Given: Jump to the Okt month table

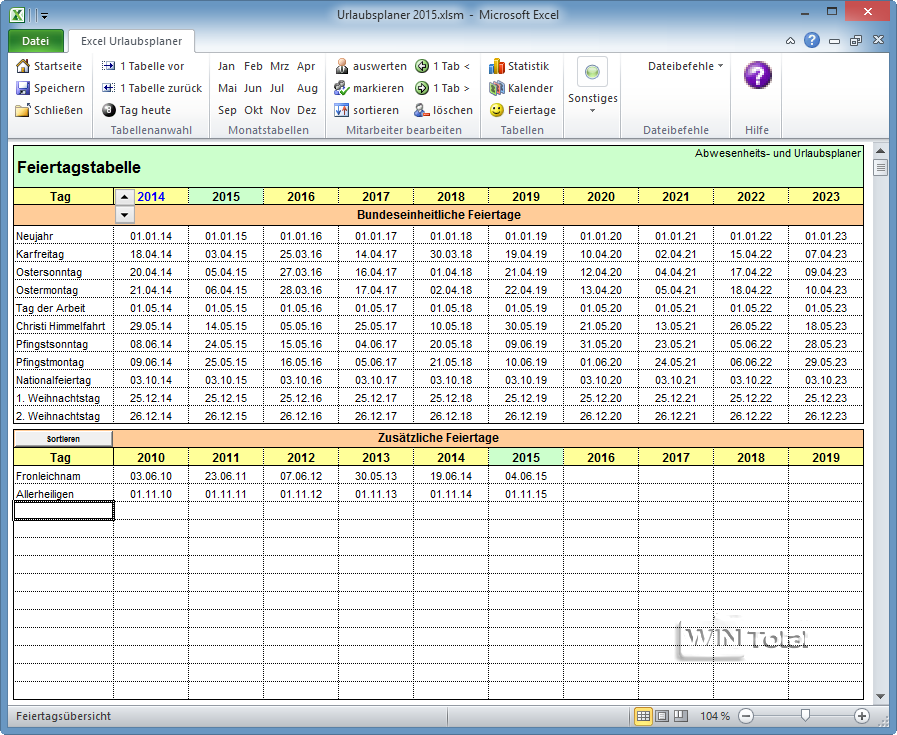Looking at the screenshot, I should 254,110.
